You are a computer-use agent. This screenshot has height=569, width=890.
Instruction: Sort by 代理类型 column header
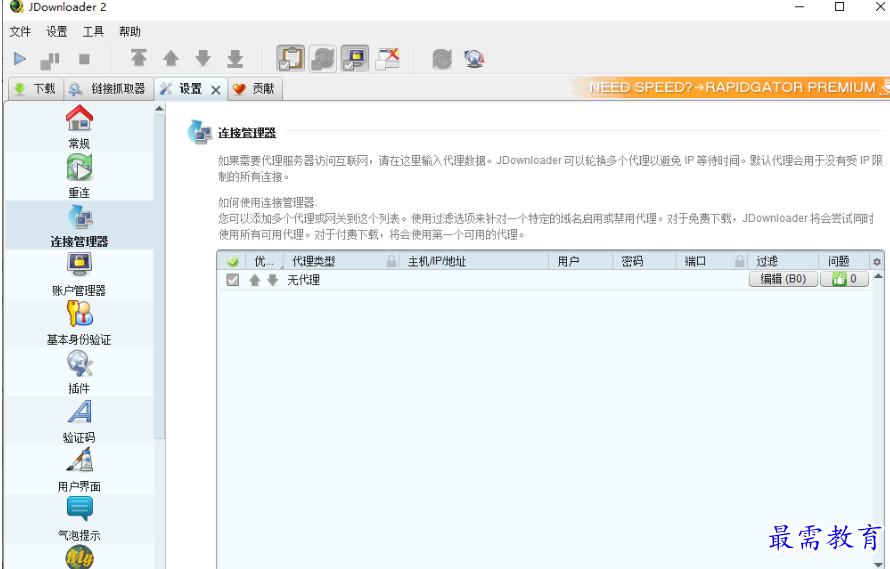(342, 261)
